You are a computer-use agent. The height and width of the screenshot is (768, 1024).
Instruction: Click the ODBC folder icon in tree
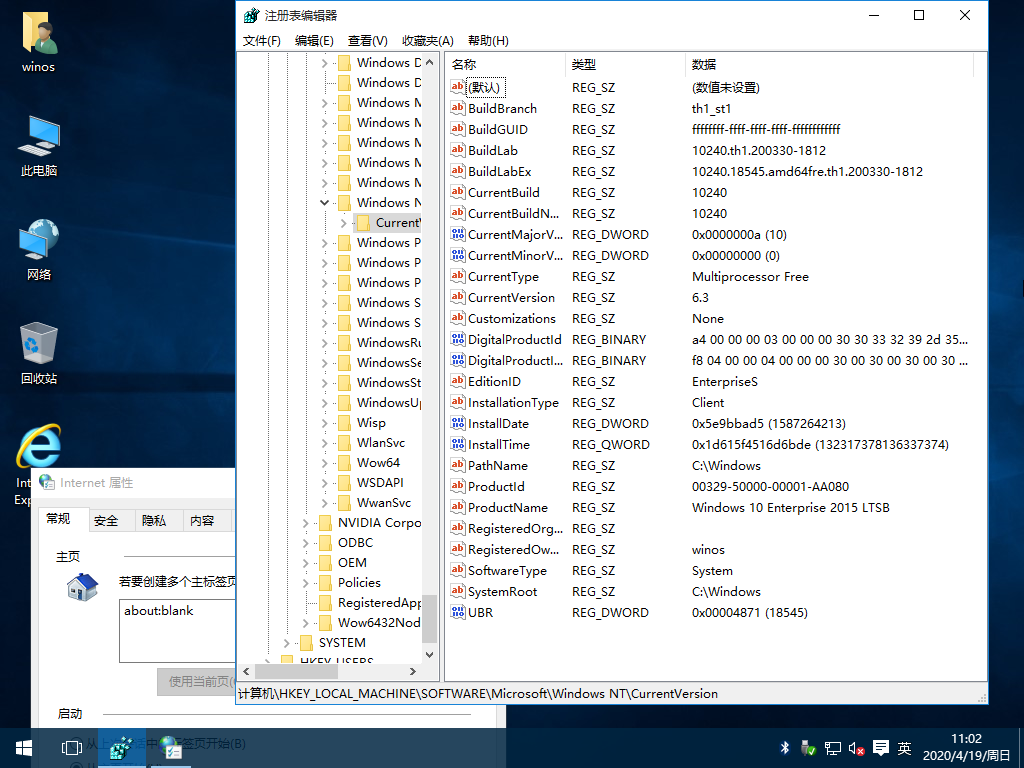[x=325, y=543]
